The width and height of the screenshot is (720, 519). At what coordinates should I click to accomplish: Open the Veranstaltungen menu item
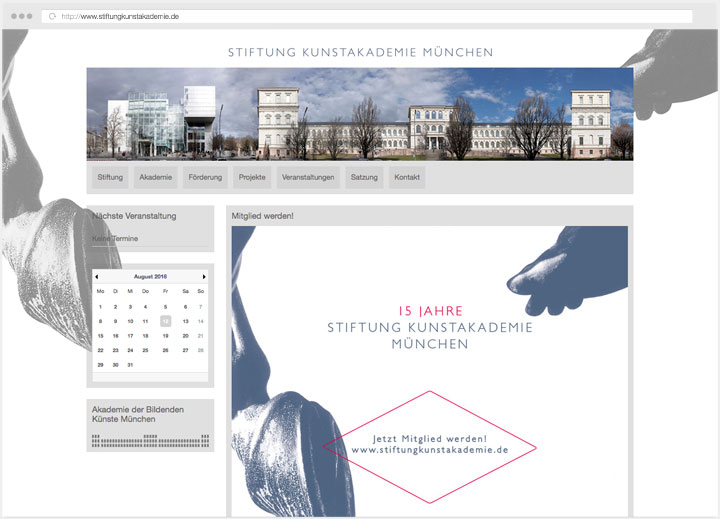point(308,177)
